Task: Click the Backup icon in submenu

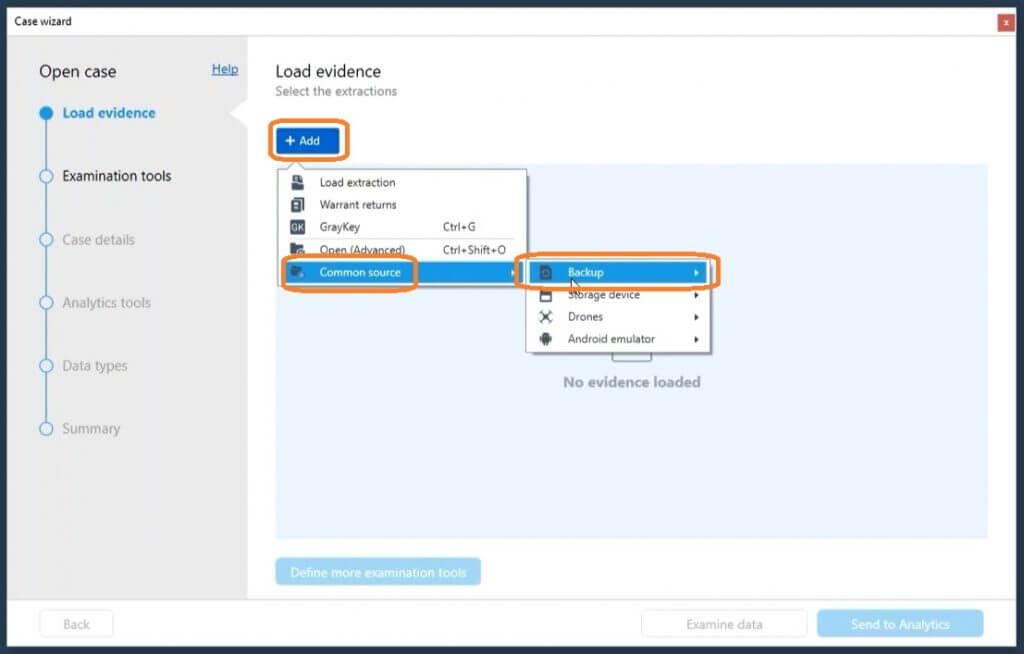Action: pyautogui.click(x=545, y=272)
